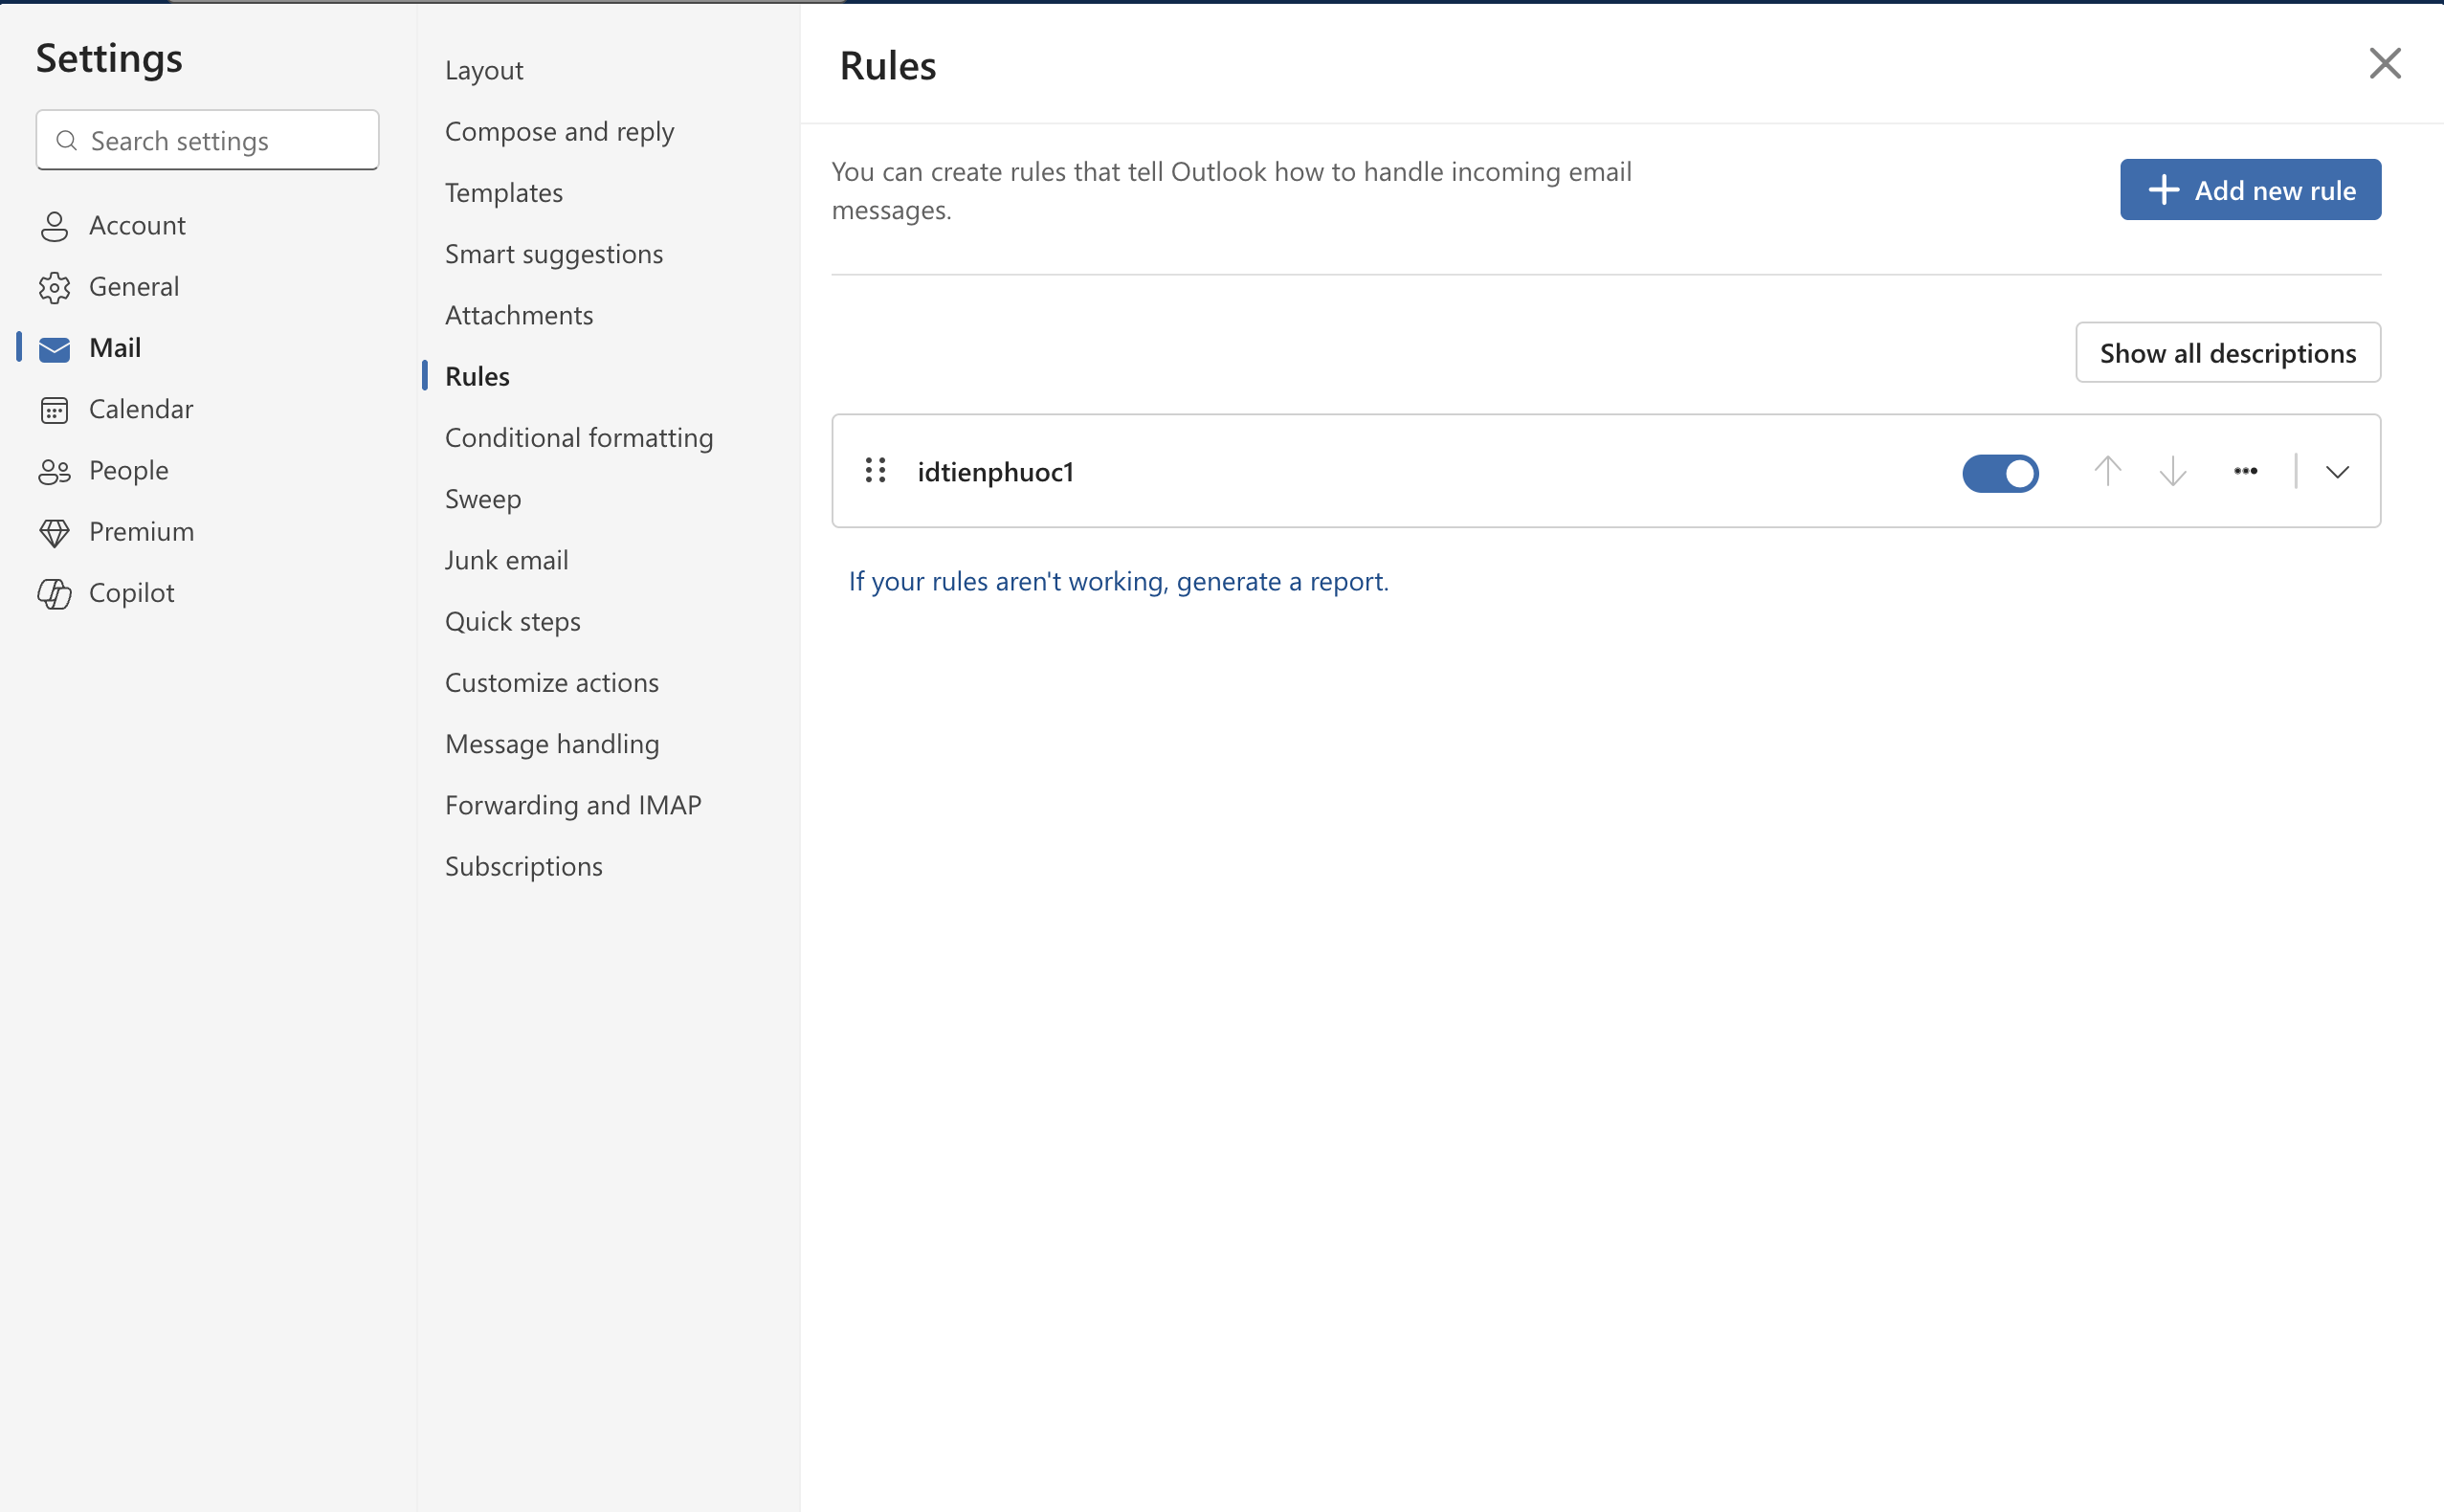Click the Copilot icon in sidebar
This screenshot has width=2444, height=1512.
coord(54,594)
